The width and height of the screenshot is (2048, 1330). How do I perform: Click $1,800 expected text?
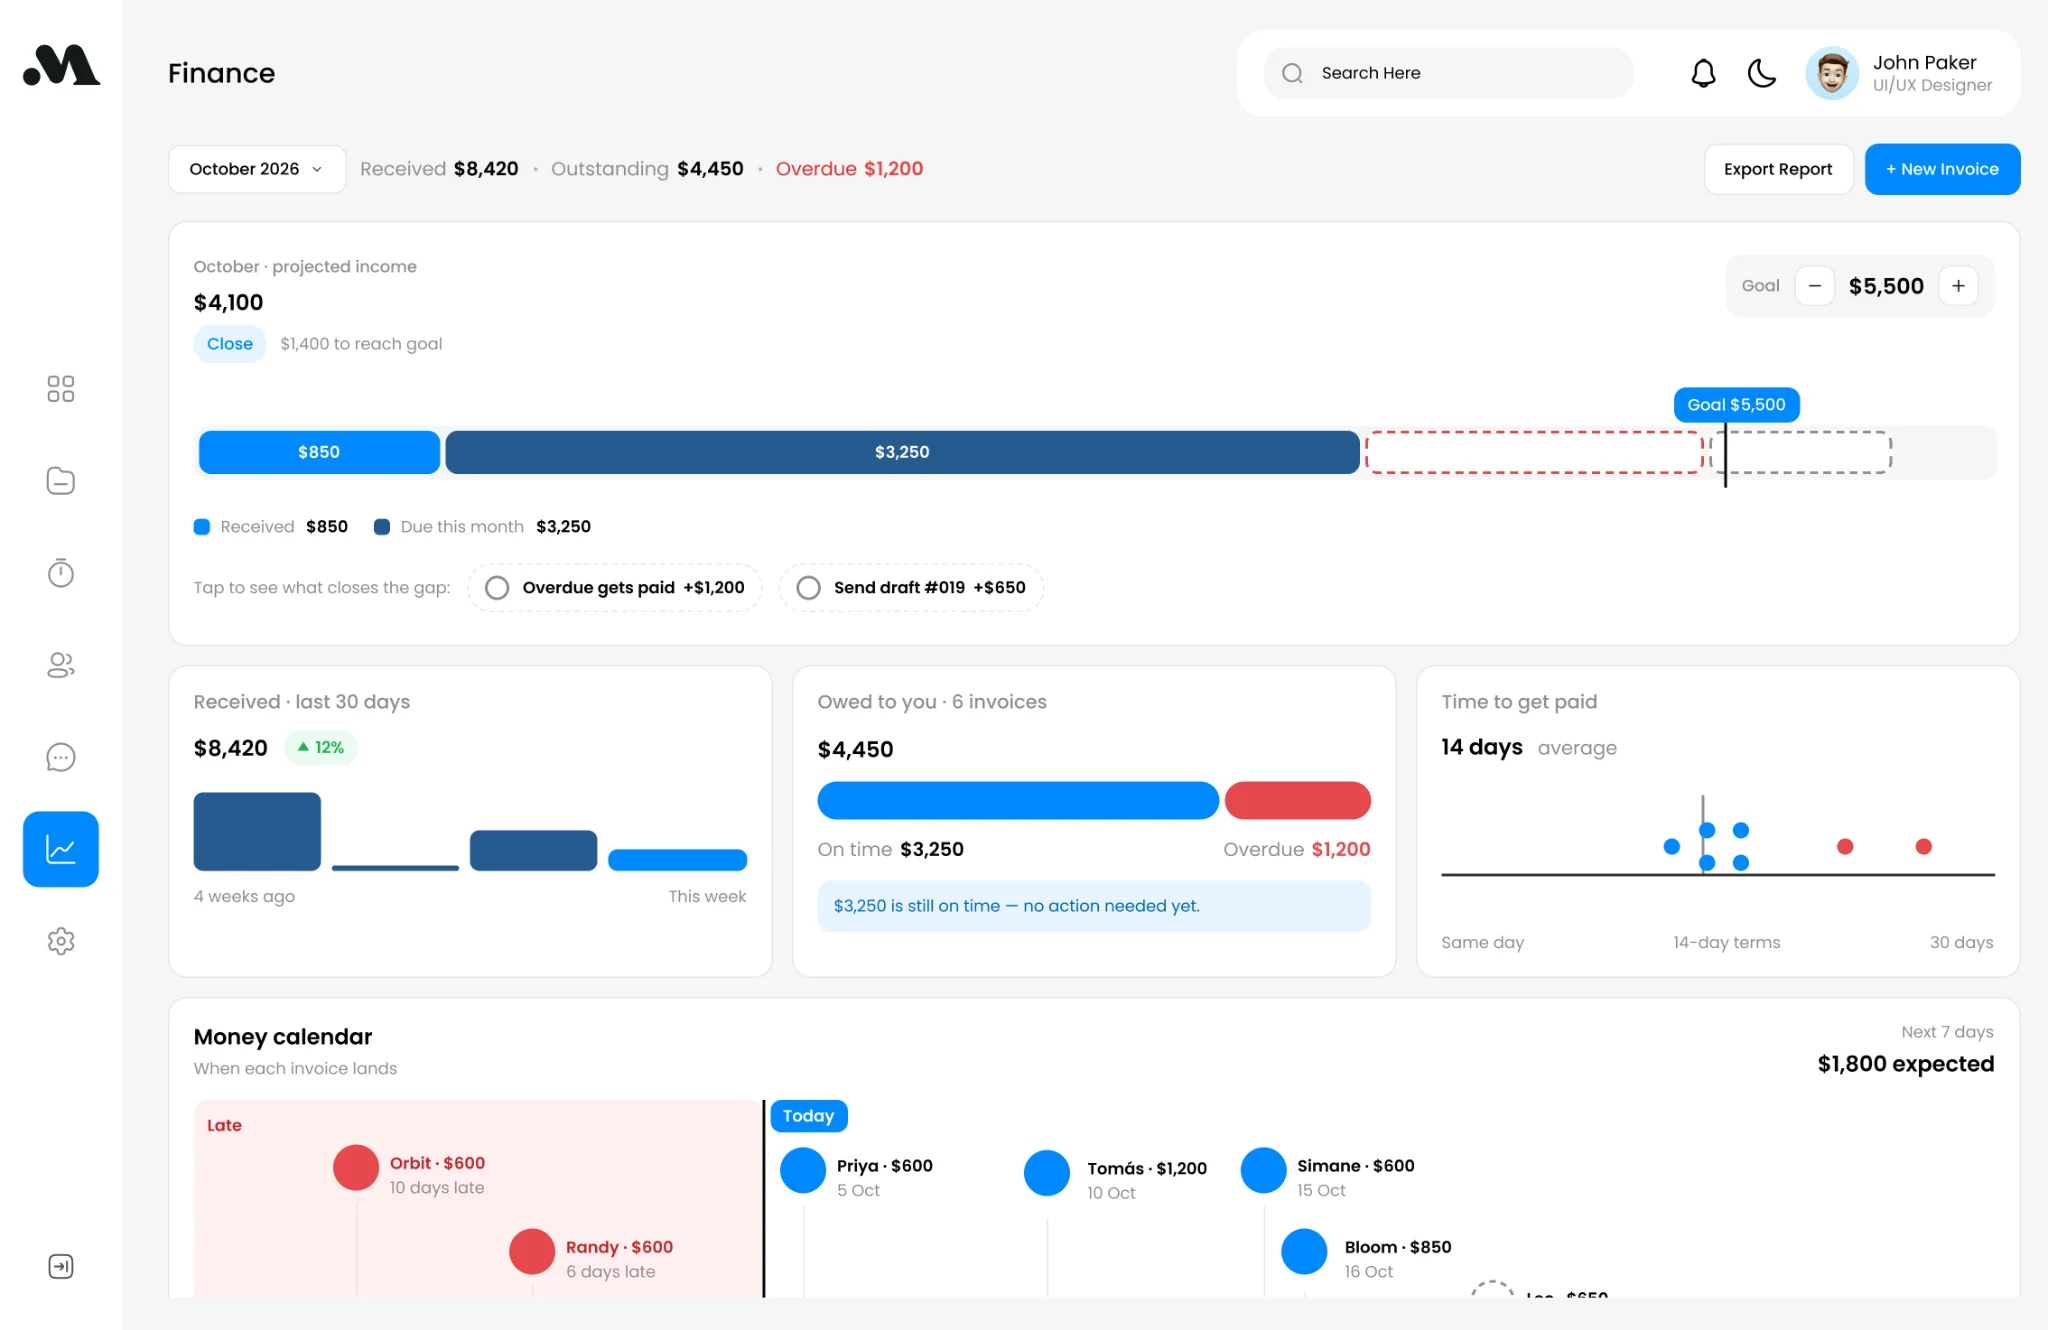click(1905, 1064)
